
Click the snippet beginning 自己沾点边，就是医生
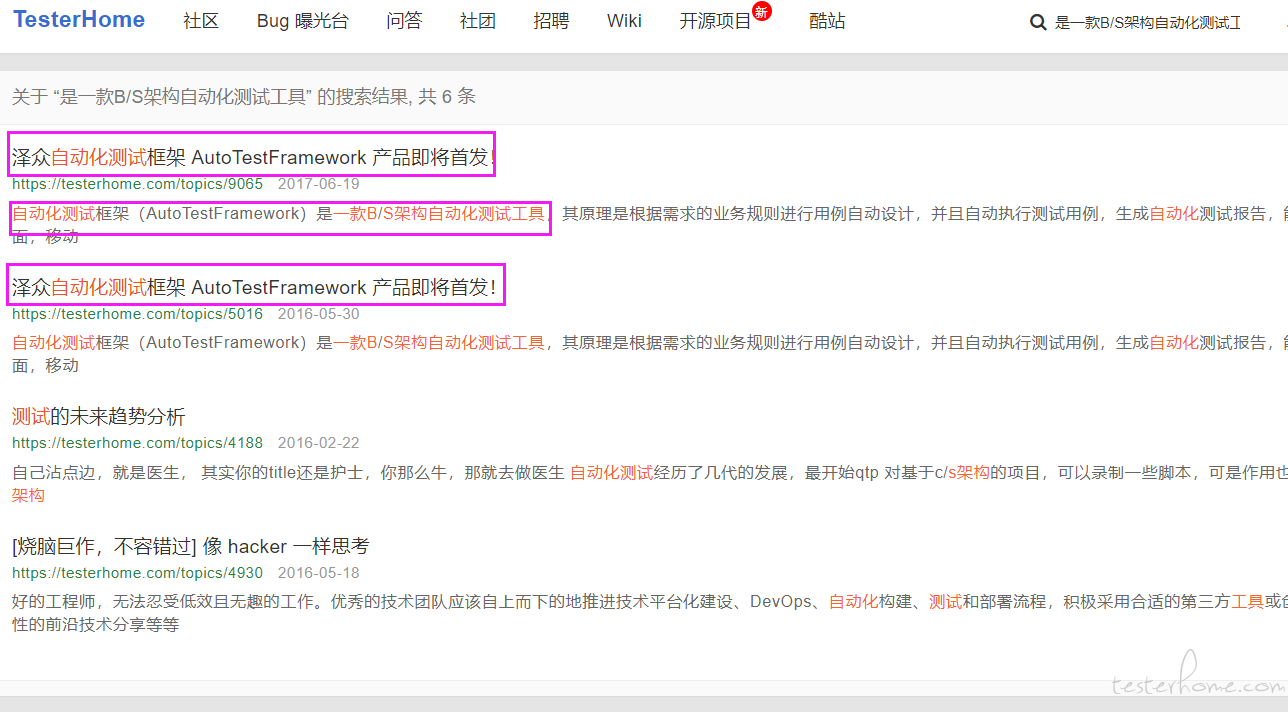pyautogui.click(x=650, y=484)
